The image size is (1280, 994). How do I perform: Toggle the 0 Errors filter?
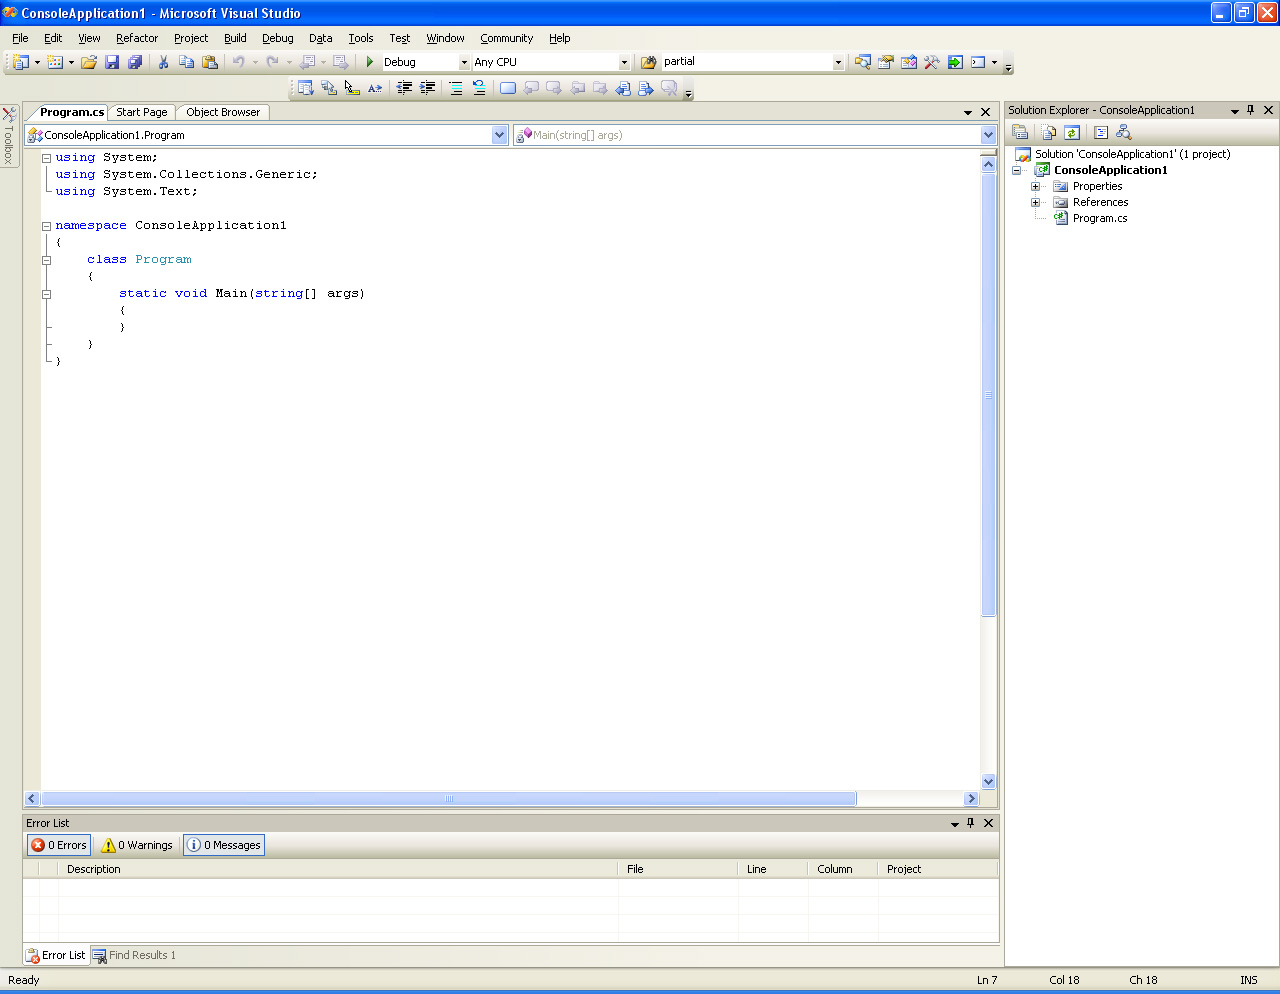(x=59, y=845)
